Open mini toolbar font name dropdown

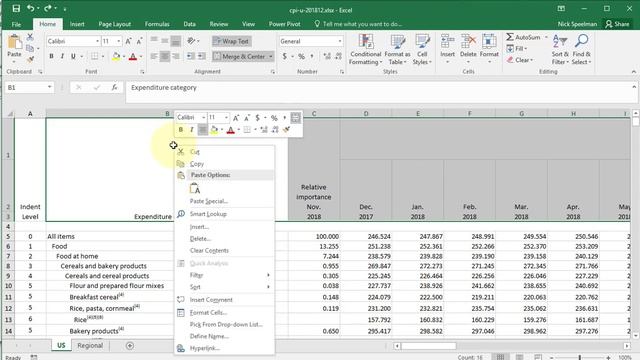[x=203, y=118]
